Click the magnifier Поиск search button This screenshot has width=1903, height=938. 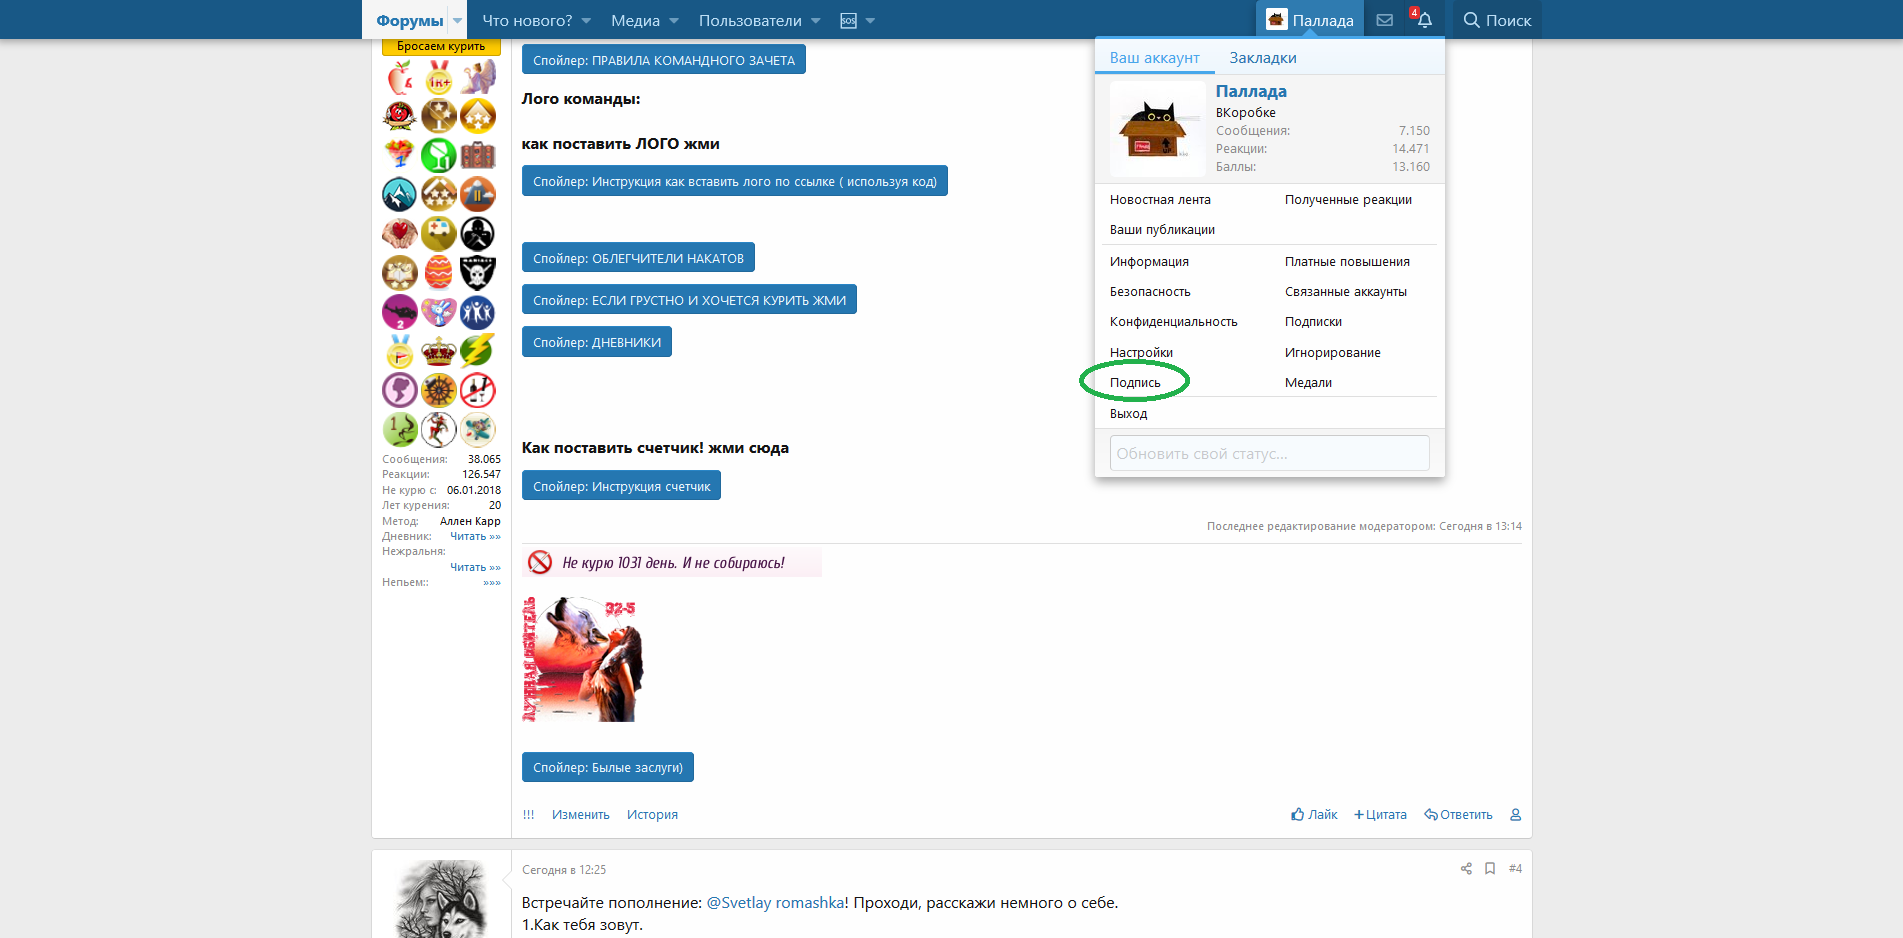pos(1497,20)
